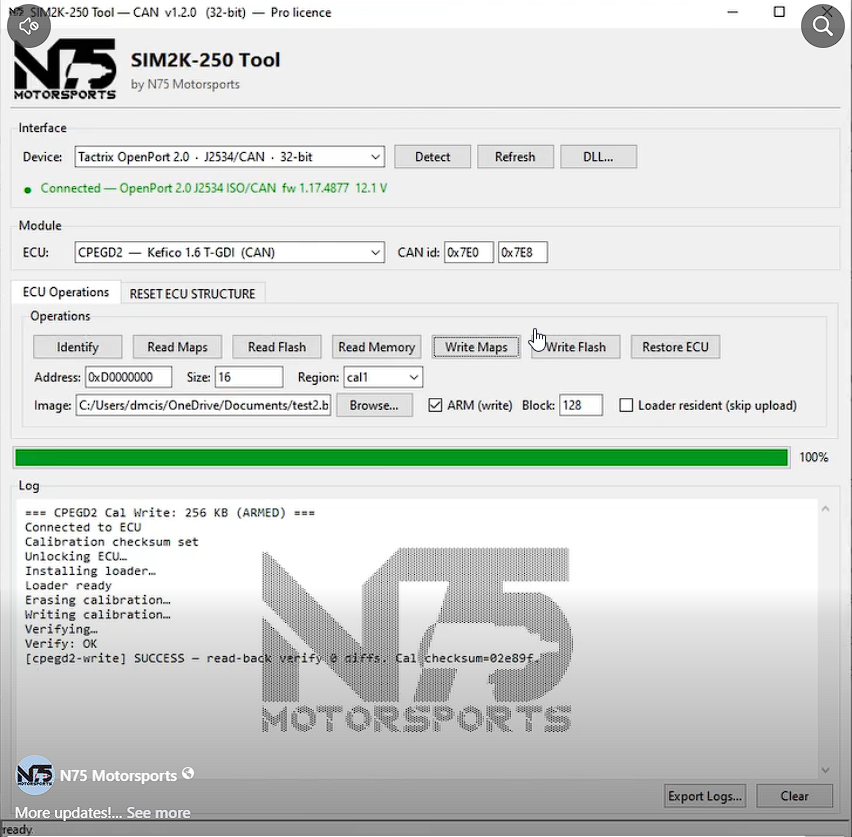This screenshot has height=837, width=852.
Task: Click the 'Loader ready' log line
Action: pyautogui.click(x=68, y=586)
